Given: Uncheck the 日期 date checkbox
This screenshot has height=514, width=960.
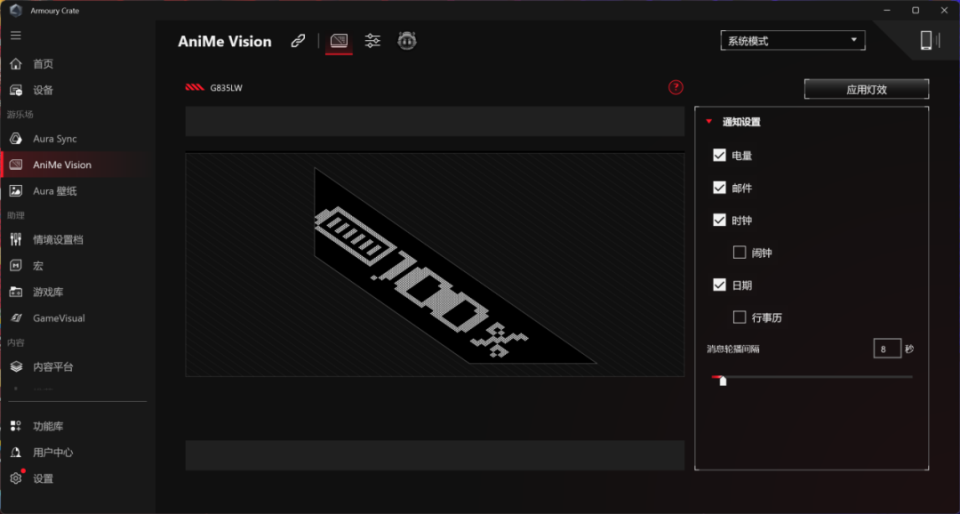Looking at the screenshot, I should click(719, 285).
